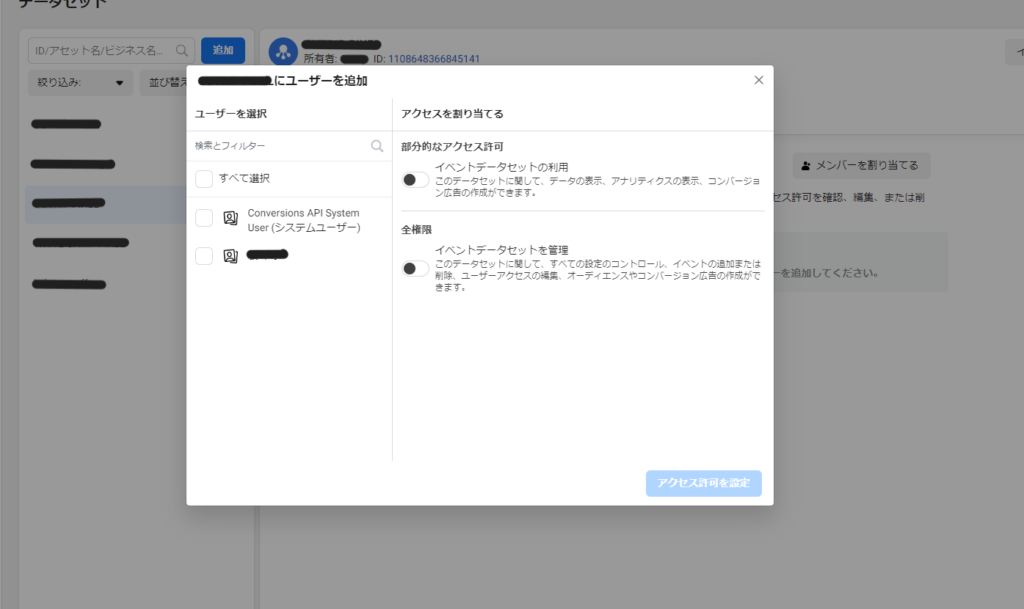
Task: Click the blue dataset avatar icon
Action: (283, 51)
